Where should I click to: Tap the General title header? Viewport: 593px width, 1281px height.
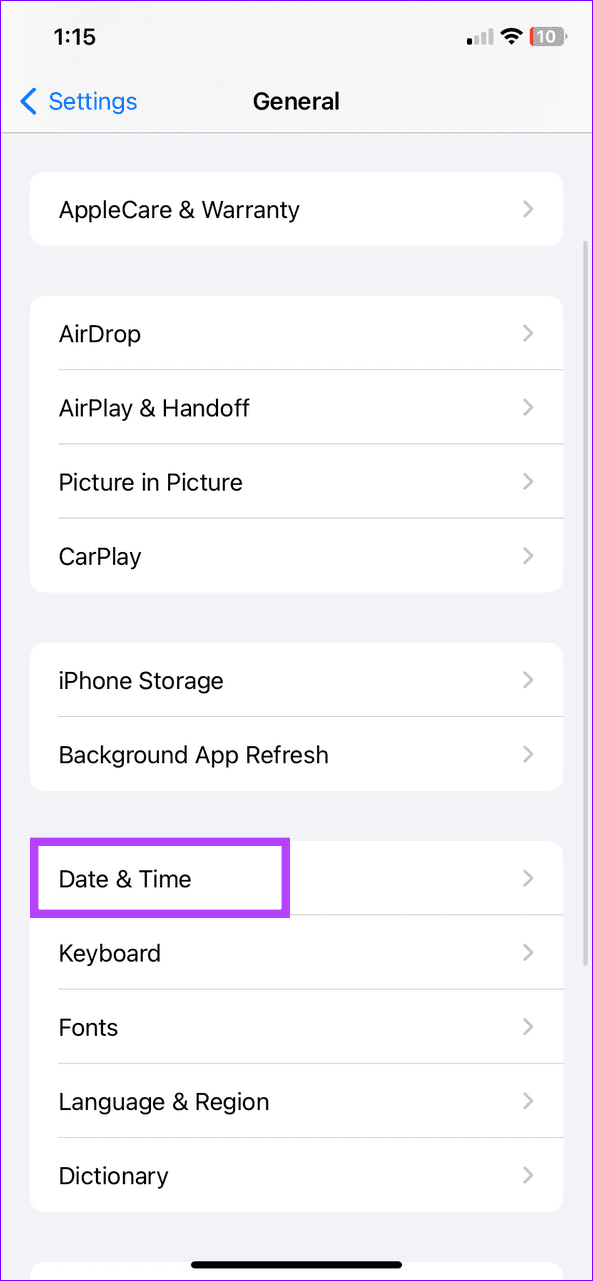click(296, 101)
